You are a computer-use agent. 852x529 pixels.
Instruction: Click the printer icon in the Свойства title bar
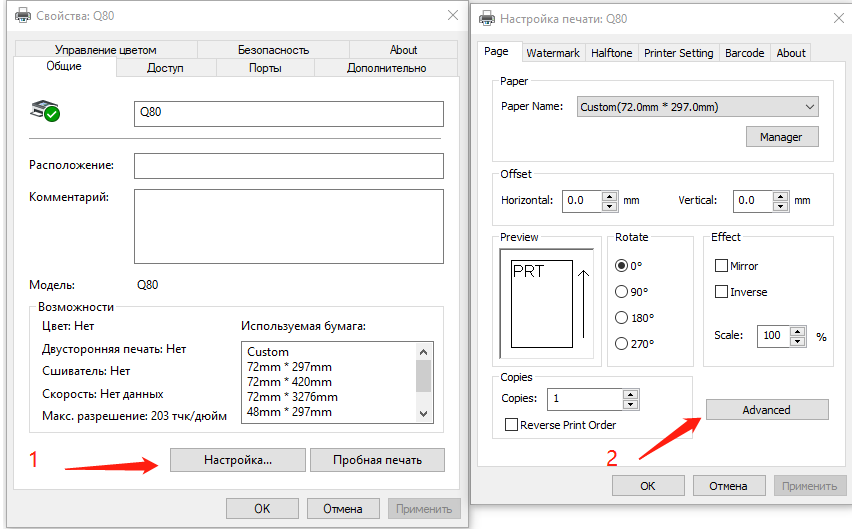tap(23, 15)
